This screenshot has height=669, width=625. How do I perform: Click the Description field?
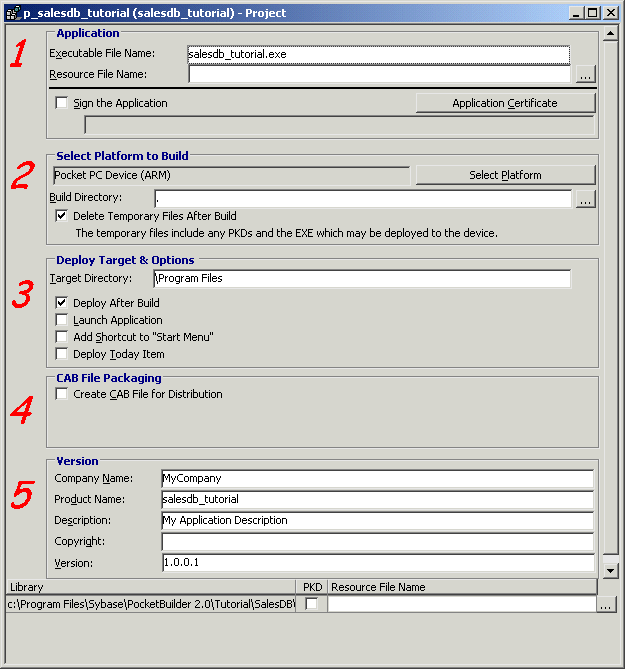tap(378, 521)
